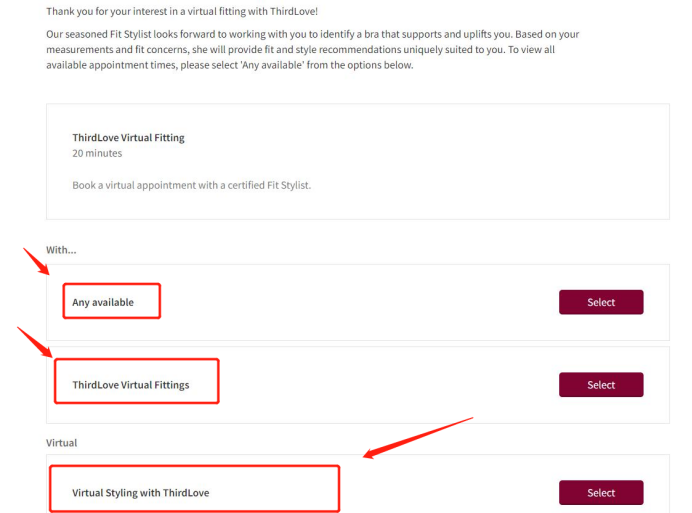Click the 'With...' section heading
The height and width of the screenshot is (513, 692).
[x=61, y=250]
